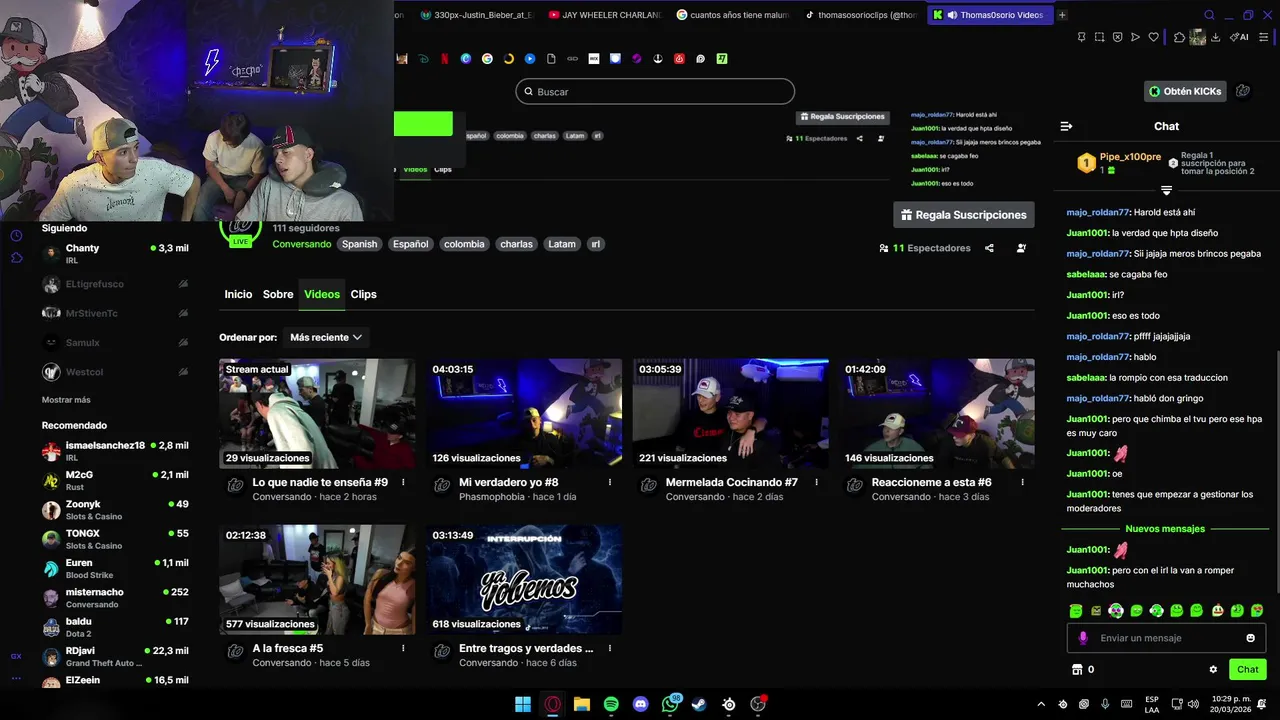Open browser downloads icon
Image resolution: width=1280 pixels, height=720 pixels.
coord(1215,37)
